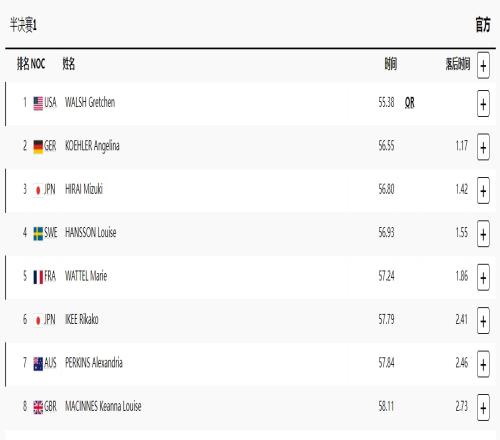Select the 官方 label at top right

click(x=483, y=25)
